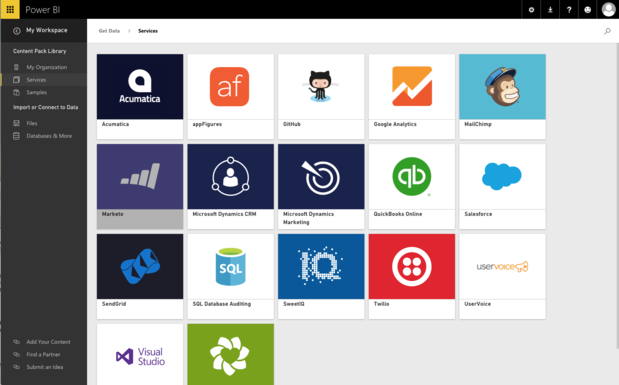Click the Find a Partner link
The width and height of the screenshot is (619, 385).
tap(43, 355)
